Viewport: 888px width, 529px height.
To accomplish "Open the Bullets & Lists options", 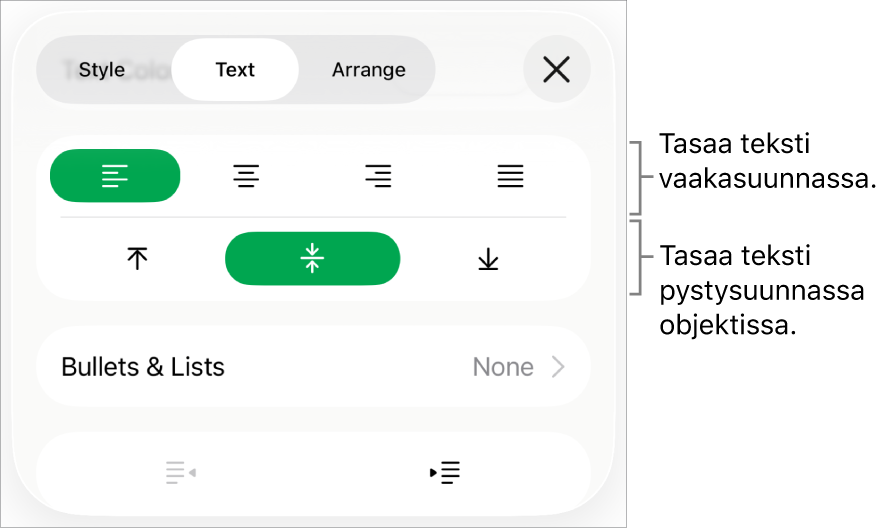I will point(143,367).
